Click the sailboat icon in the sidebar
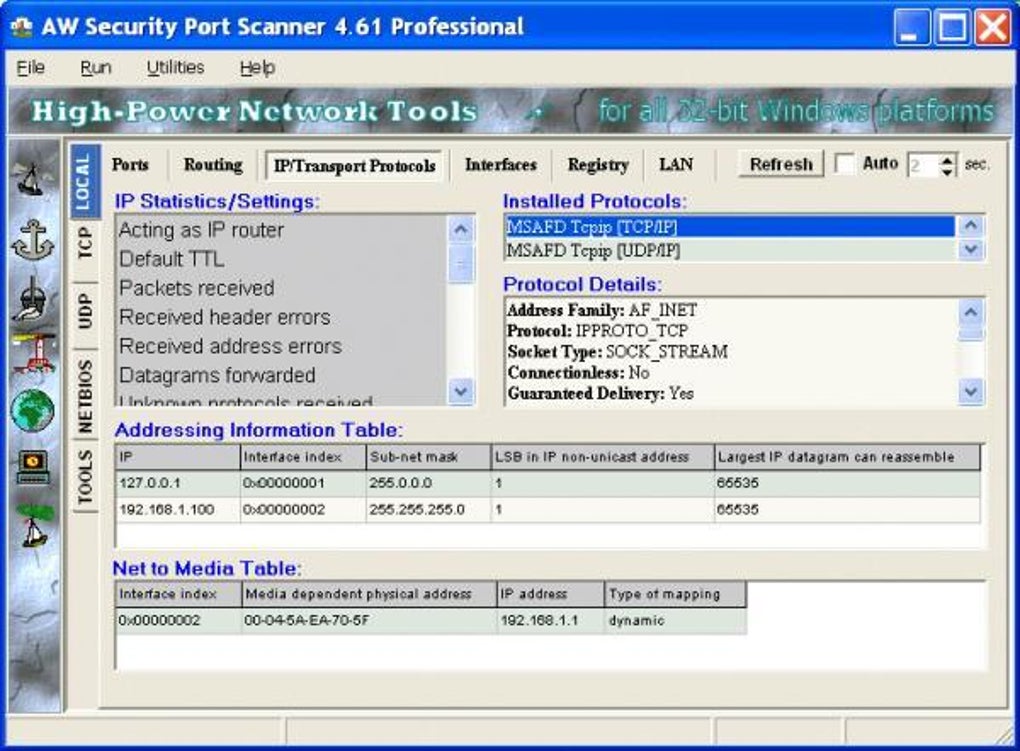This screenshot has width=1020, height=751. click(33, 180)
